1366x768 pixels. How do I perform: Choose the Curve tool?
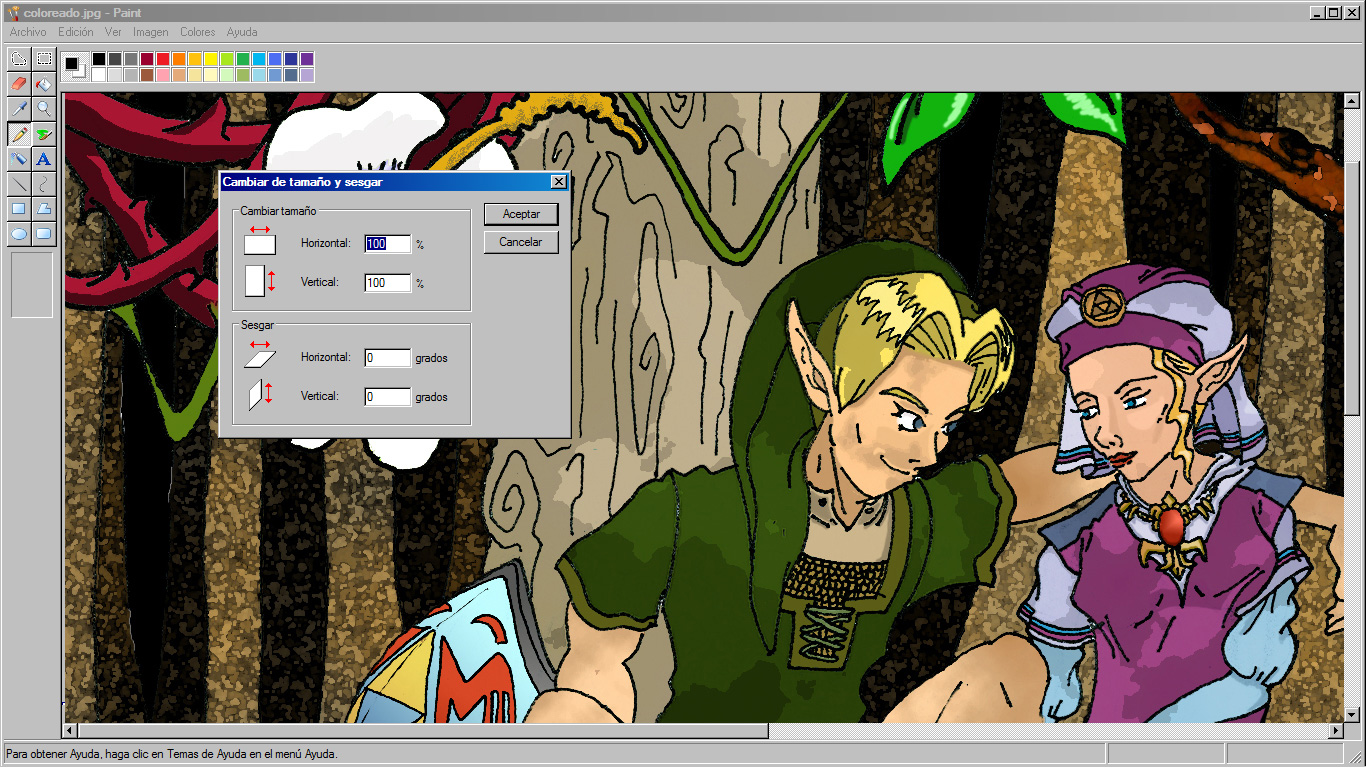[44, 184]
